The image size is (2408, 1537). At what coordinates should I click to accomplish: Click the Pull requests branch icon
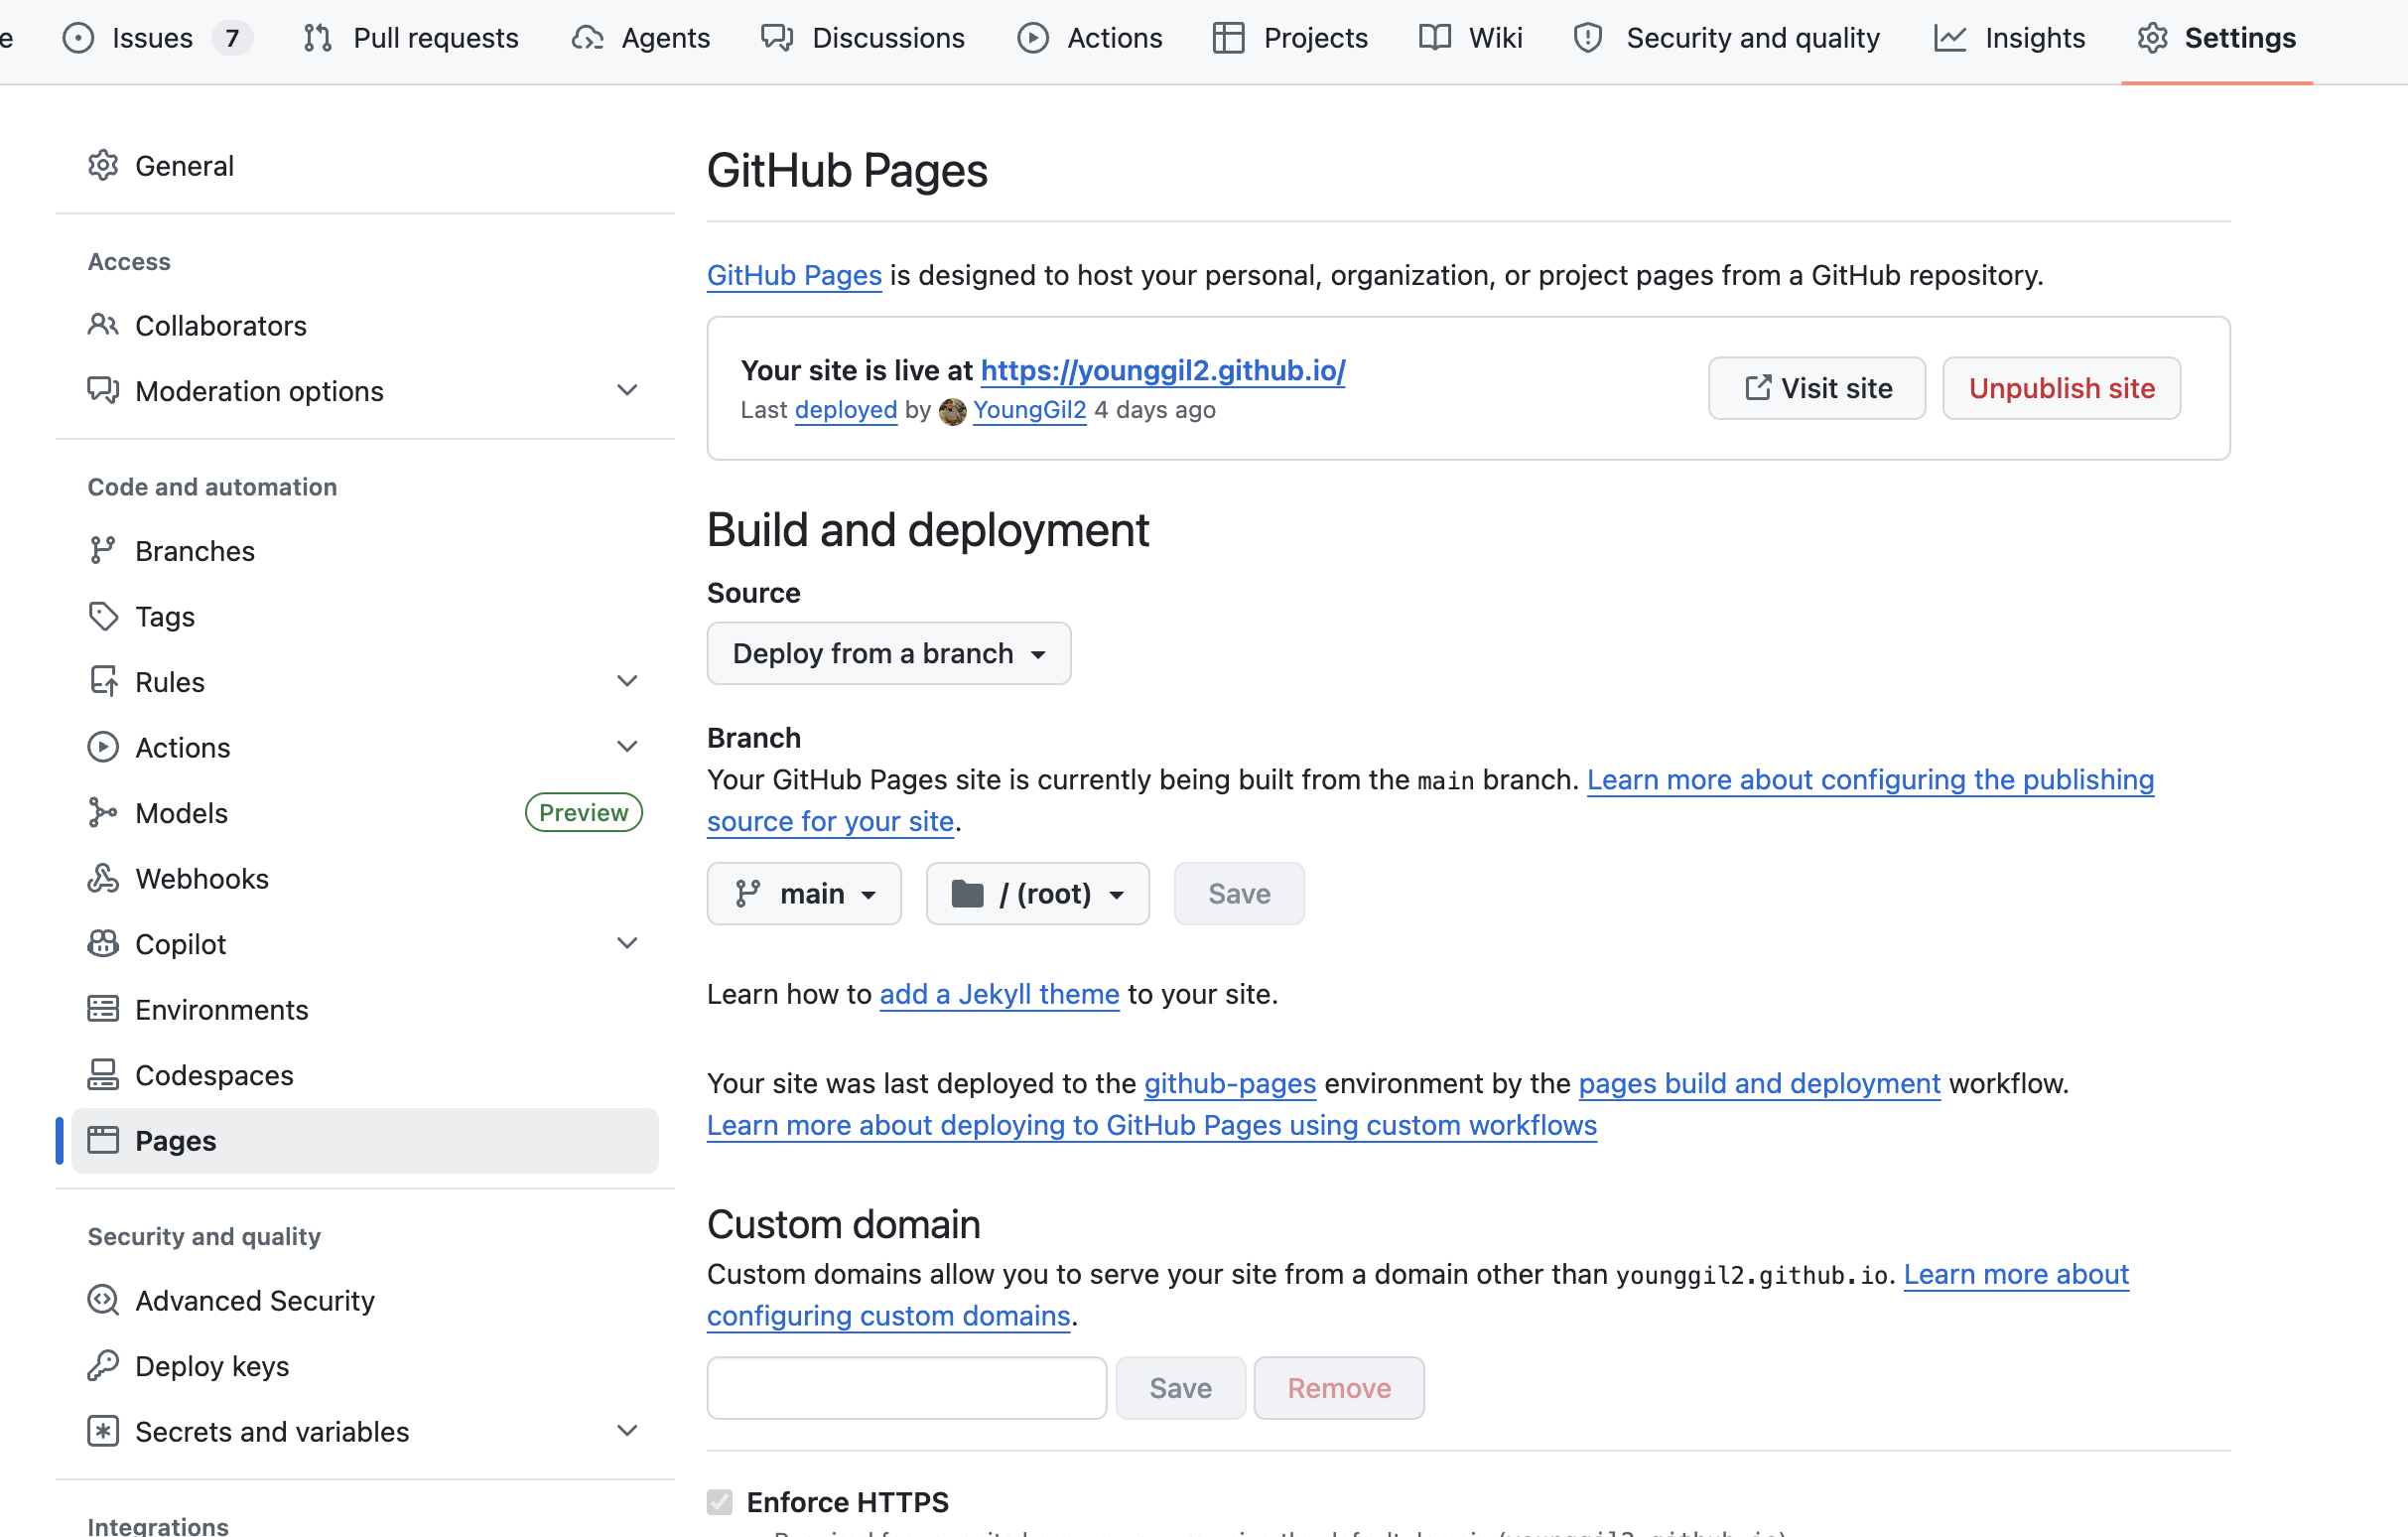tap(318, 38)
